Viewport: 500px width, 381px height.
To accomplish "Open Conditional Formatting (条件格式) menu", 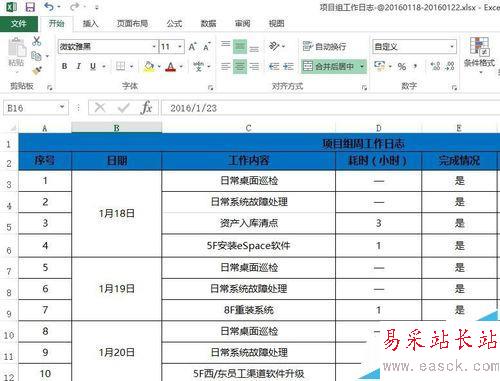I will coord(479,55).
